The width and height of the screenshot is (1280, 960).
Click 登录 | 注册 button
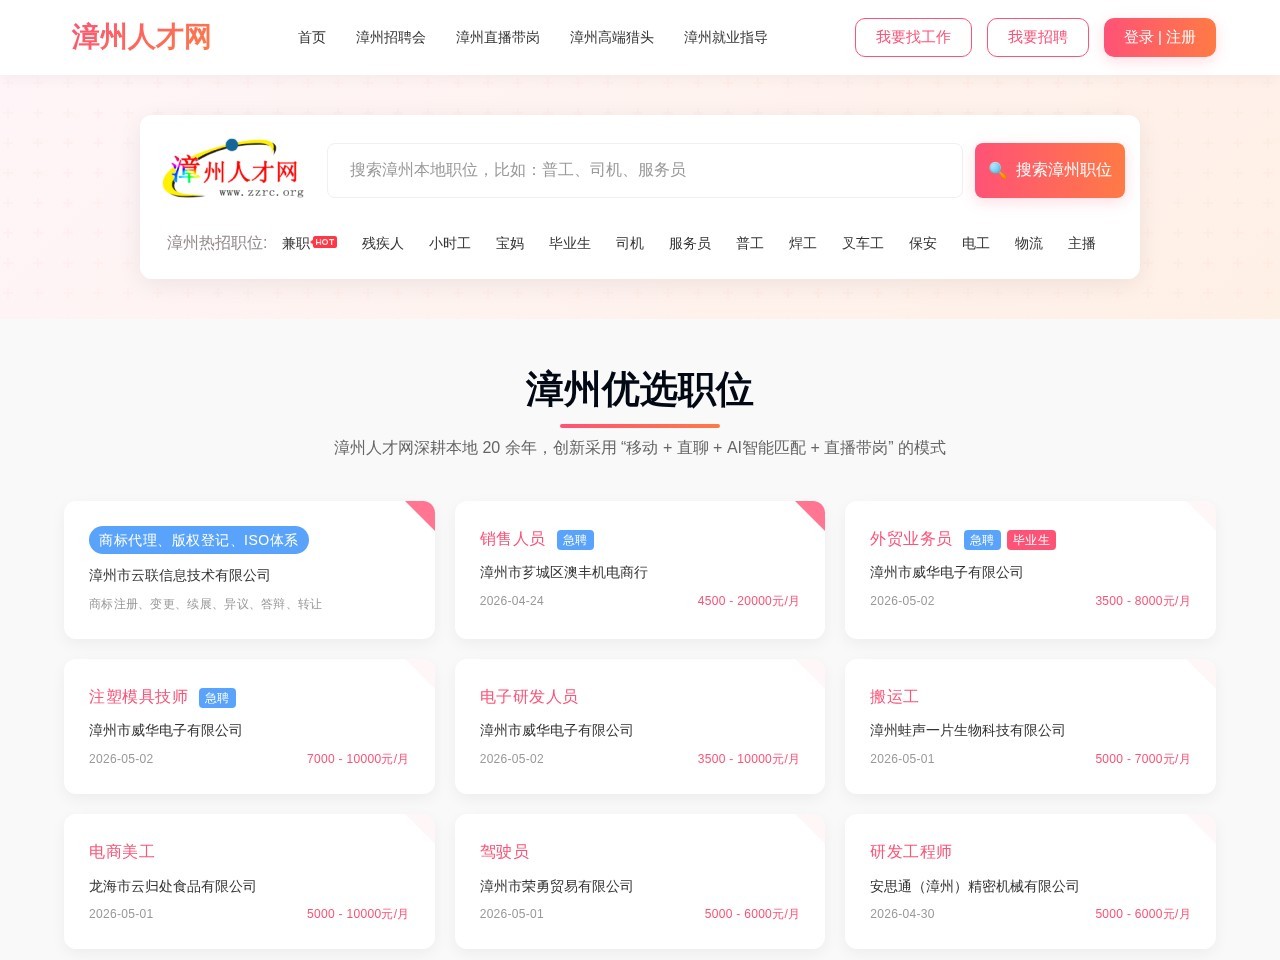[1160, 37]
